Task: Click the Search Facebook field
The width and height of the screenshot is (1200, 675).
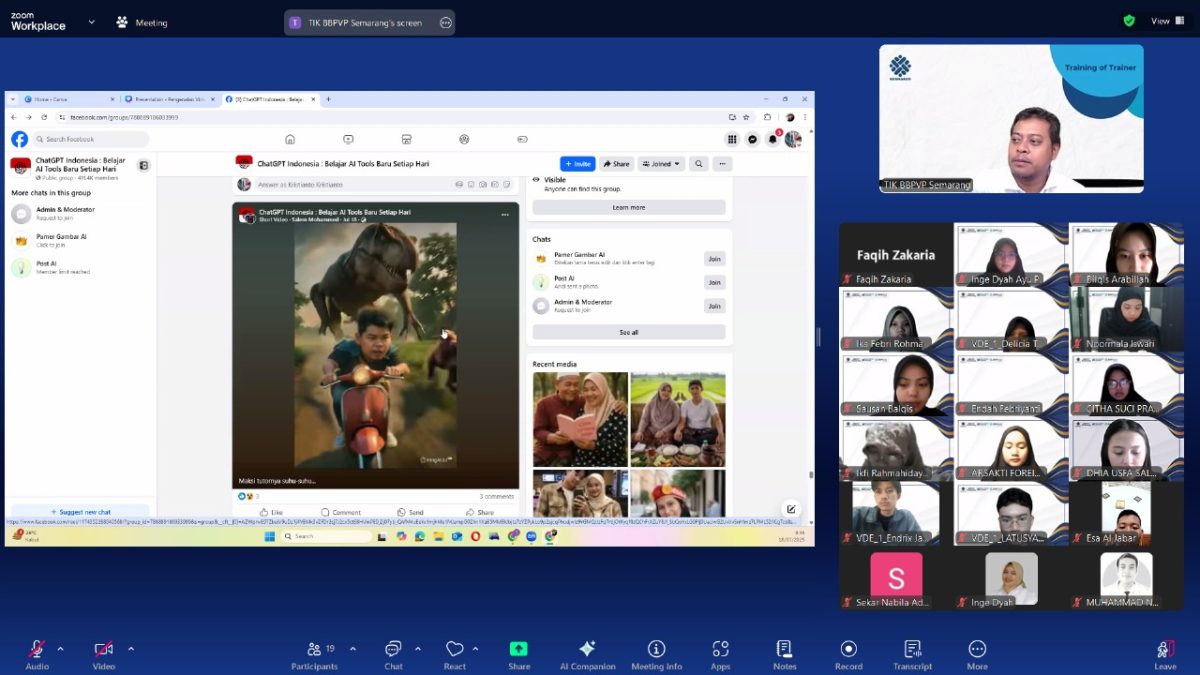Action: 90,139
